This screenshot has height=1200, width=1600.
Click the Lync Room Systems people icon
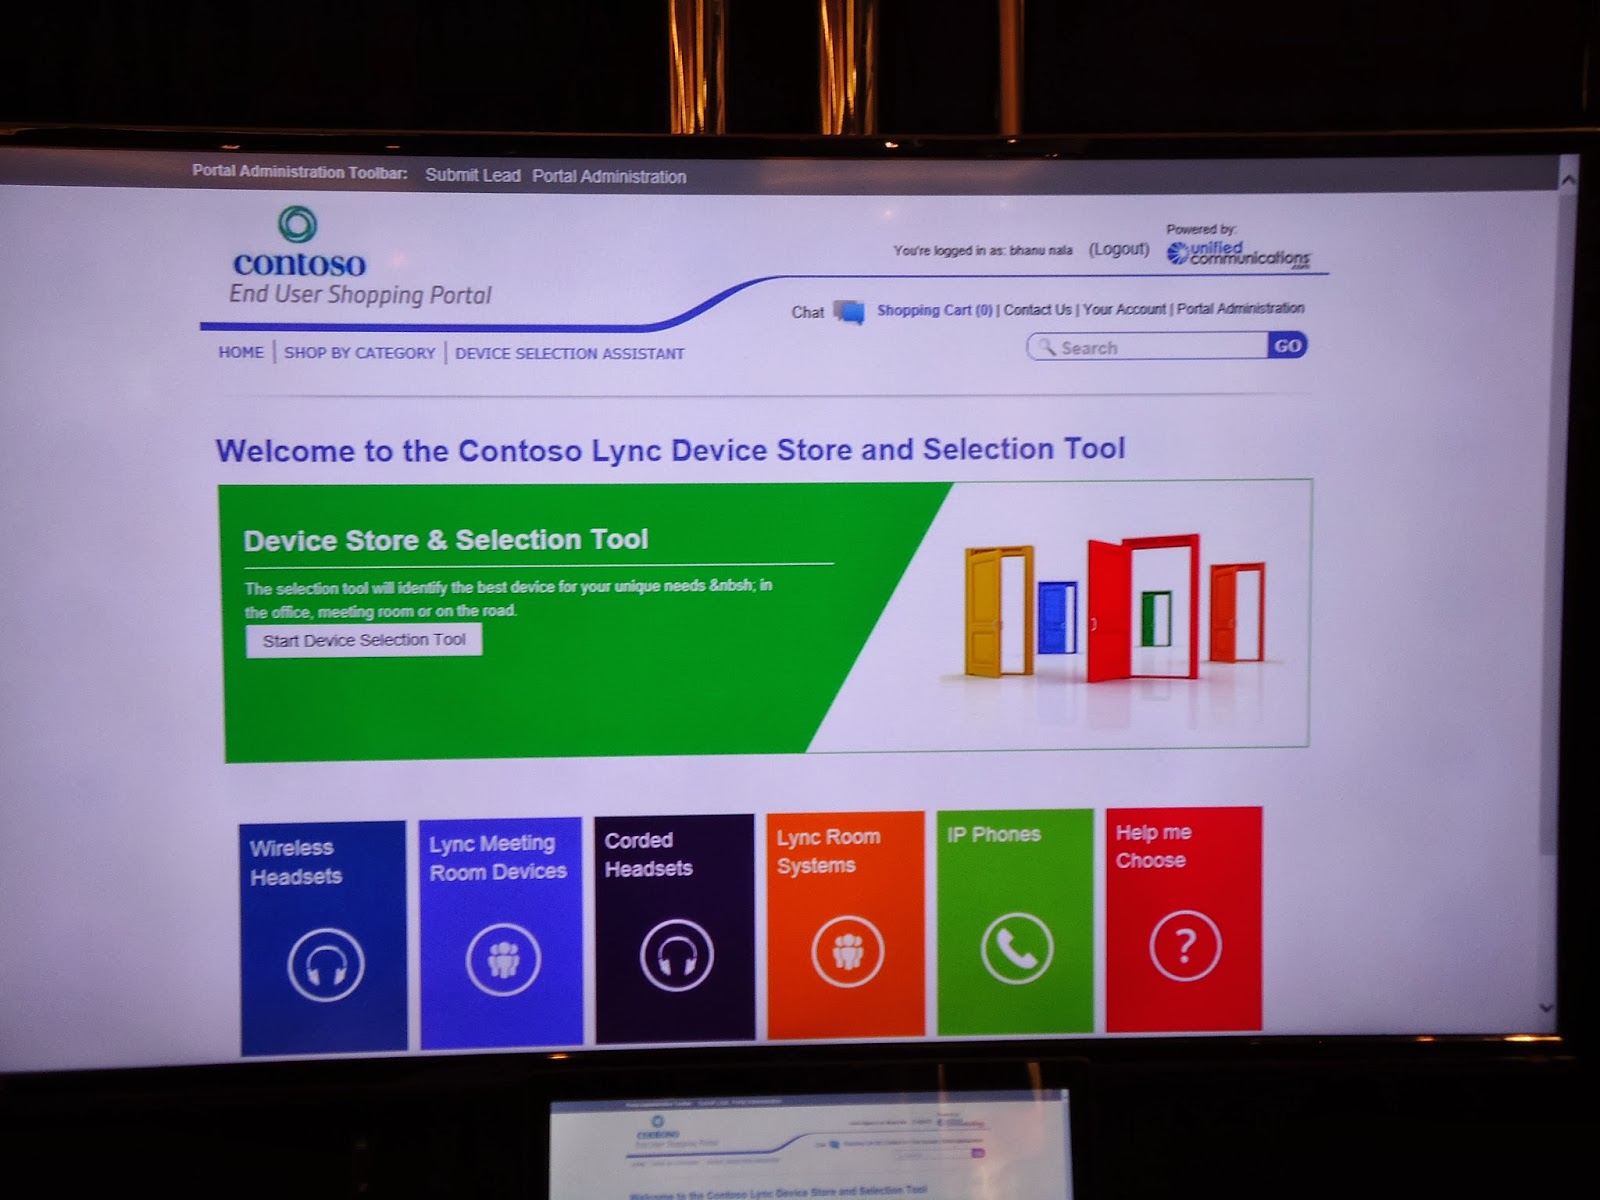point(847,950)
